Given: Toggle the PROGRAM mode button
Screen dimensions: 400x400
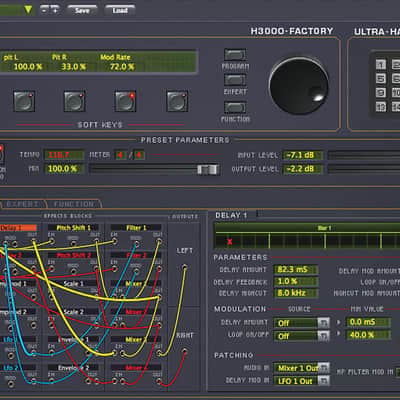Looking at the screenshot, I should [x=235, y=55].
